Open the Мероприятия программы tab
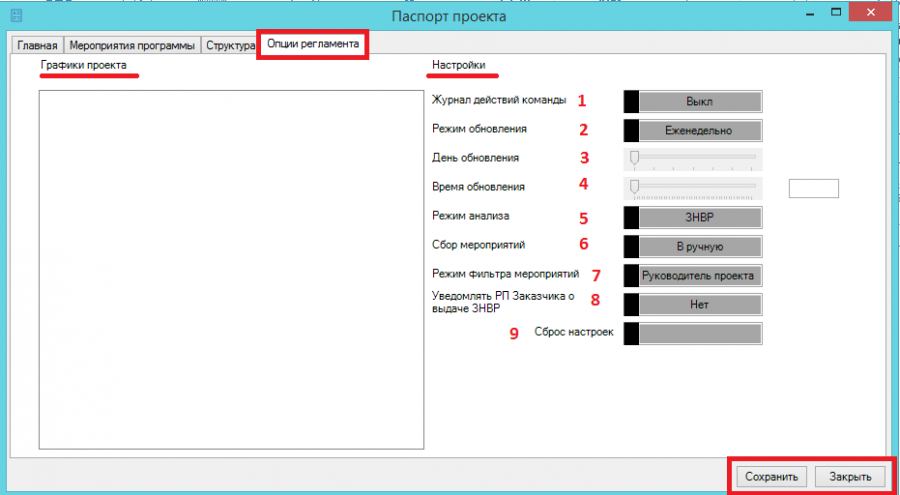The image size is (900, 495). point(133,45)
